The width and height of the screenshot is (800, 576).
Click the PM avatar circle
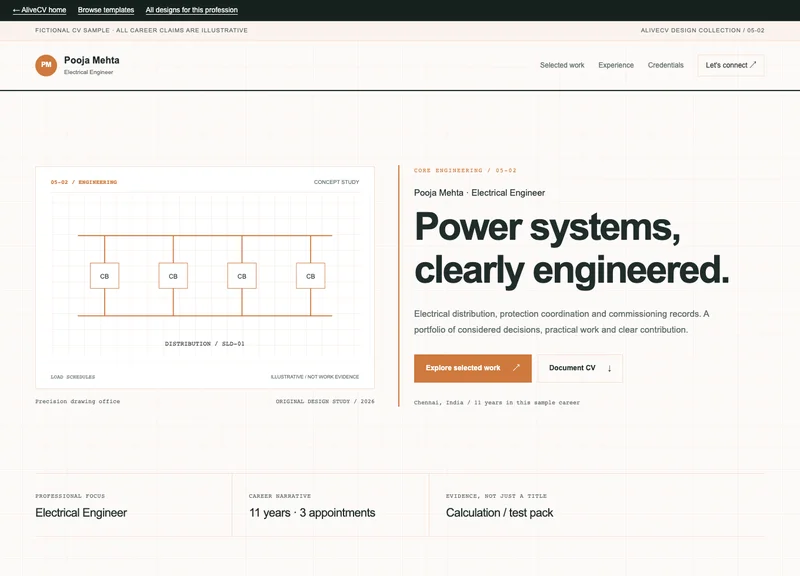point(46,65)
